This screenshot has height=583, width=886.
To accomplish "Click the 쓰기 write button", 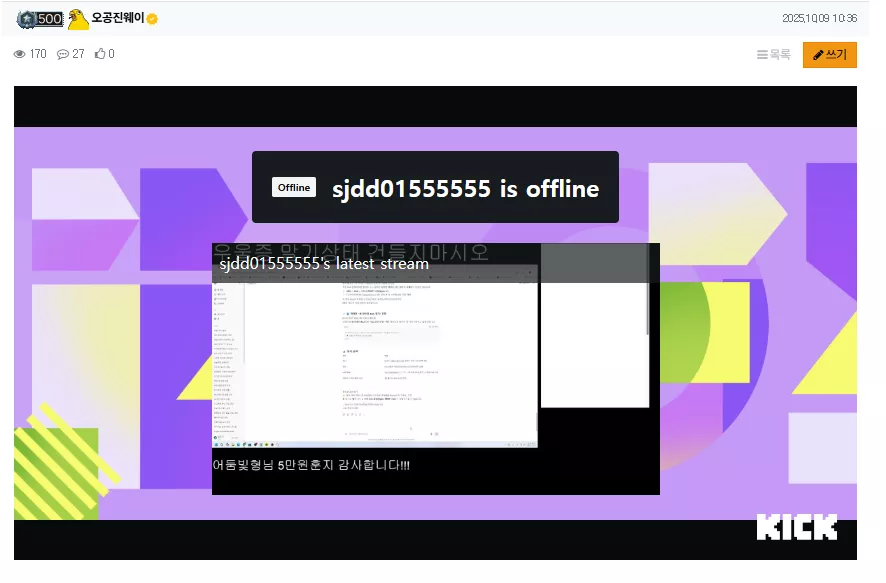I will click(829, 55).
